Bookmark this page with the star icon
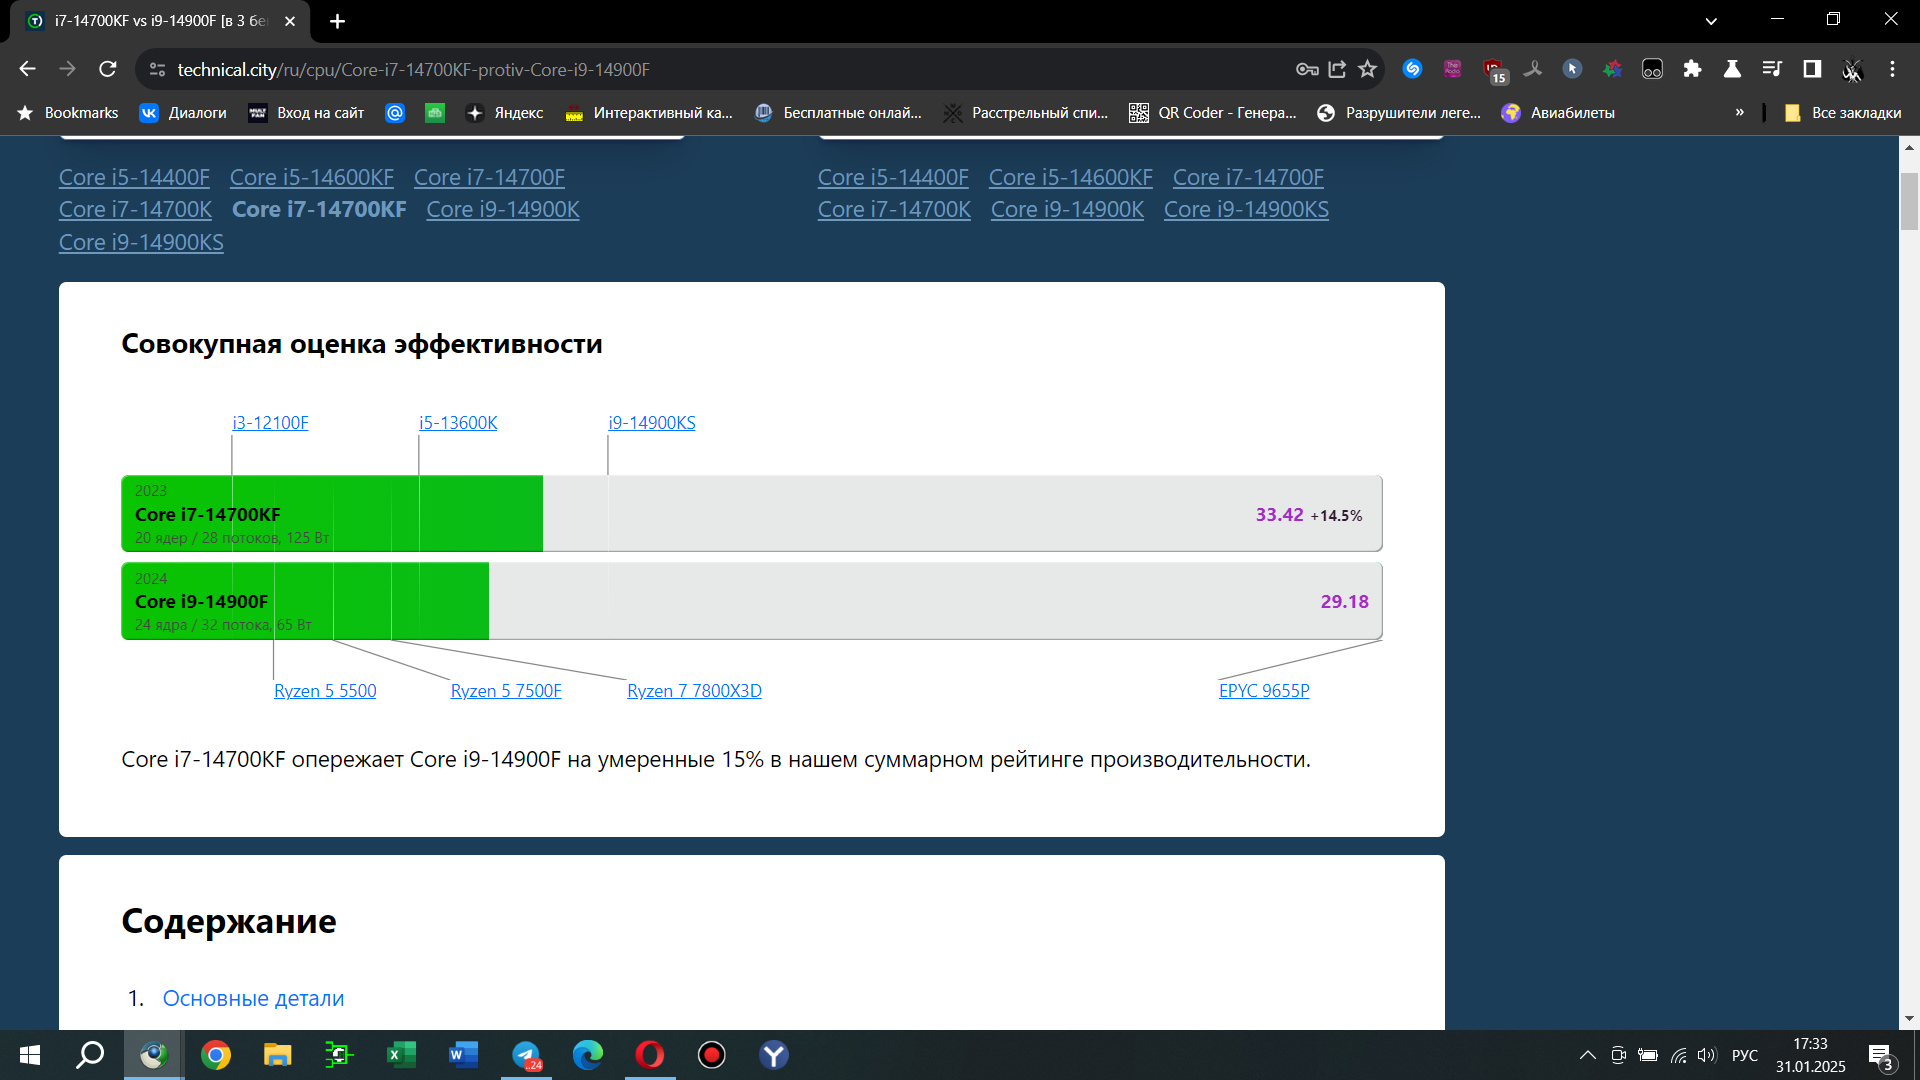The image size is (1920, 1080). click(x=1367, y=69)
